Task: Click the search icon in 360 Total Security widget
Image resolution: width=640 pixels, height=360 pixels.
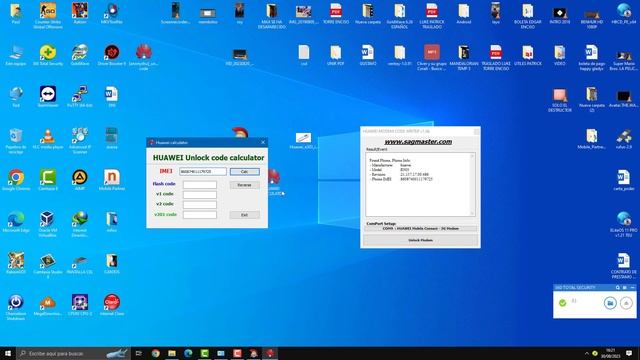Action: 618,287
